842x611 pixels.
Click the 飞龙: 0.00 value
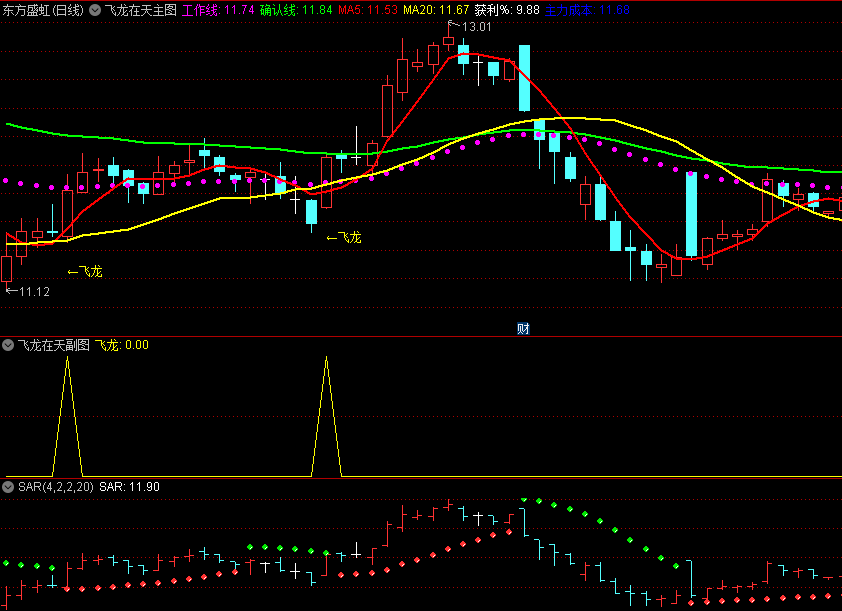coord(122,345)
